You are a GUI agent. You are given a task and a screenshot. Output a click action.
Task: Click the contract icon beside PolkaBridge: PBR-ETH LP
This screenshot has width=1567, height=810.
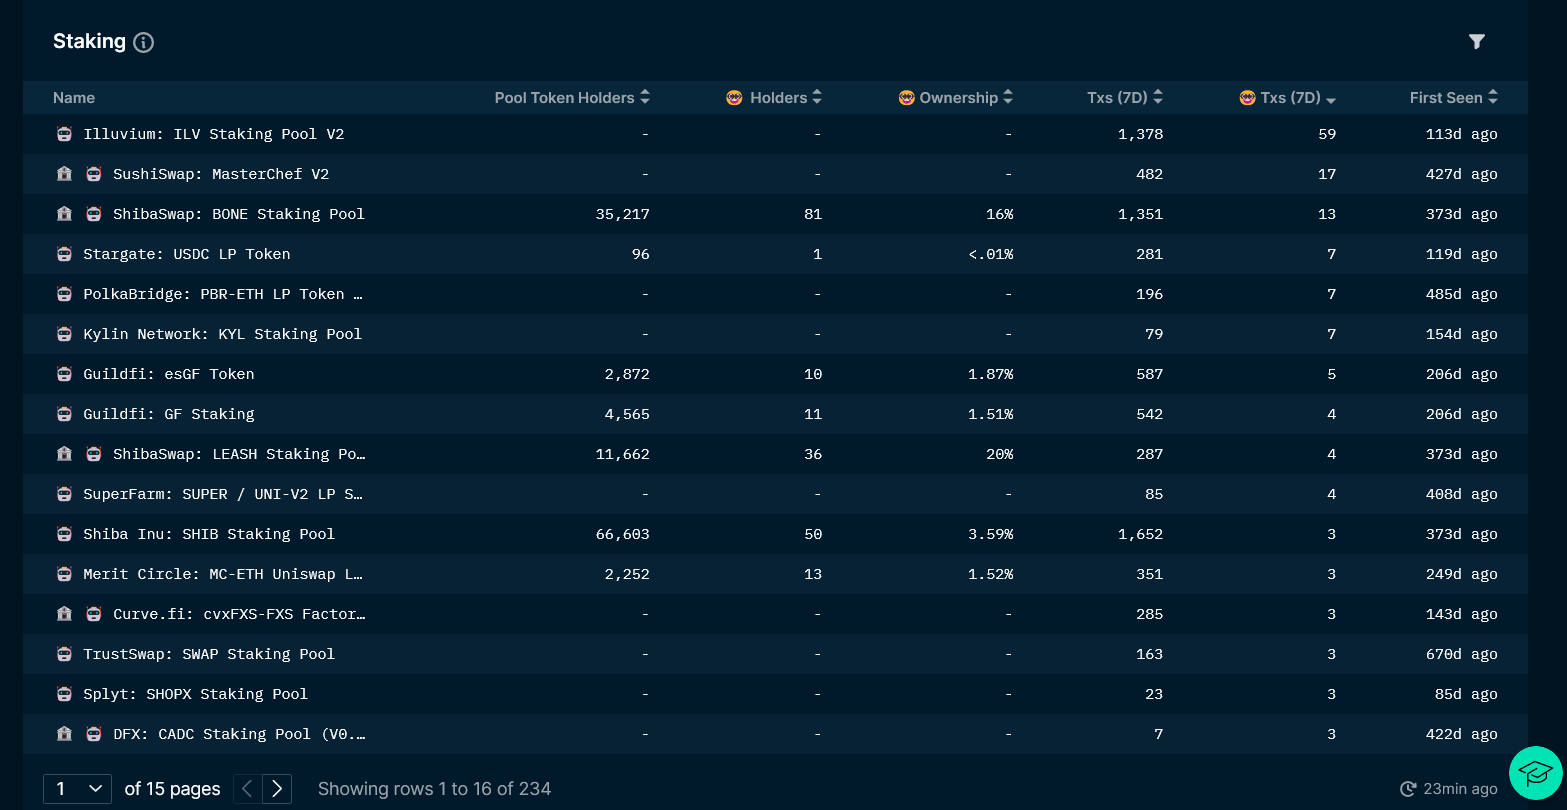[x=64, y=294]
